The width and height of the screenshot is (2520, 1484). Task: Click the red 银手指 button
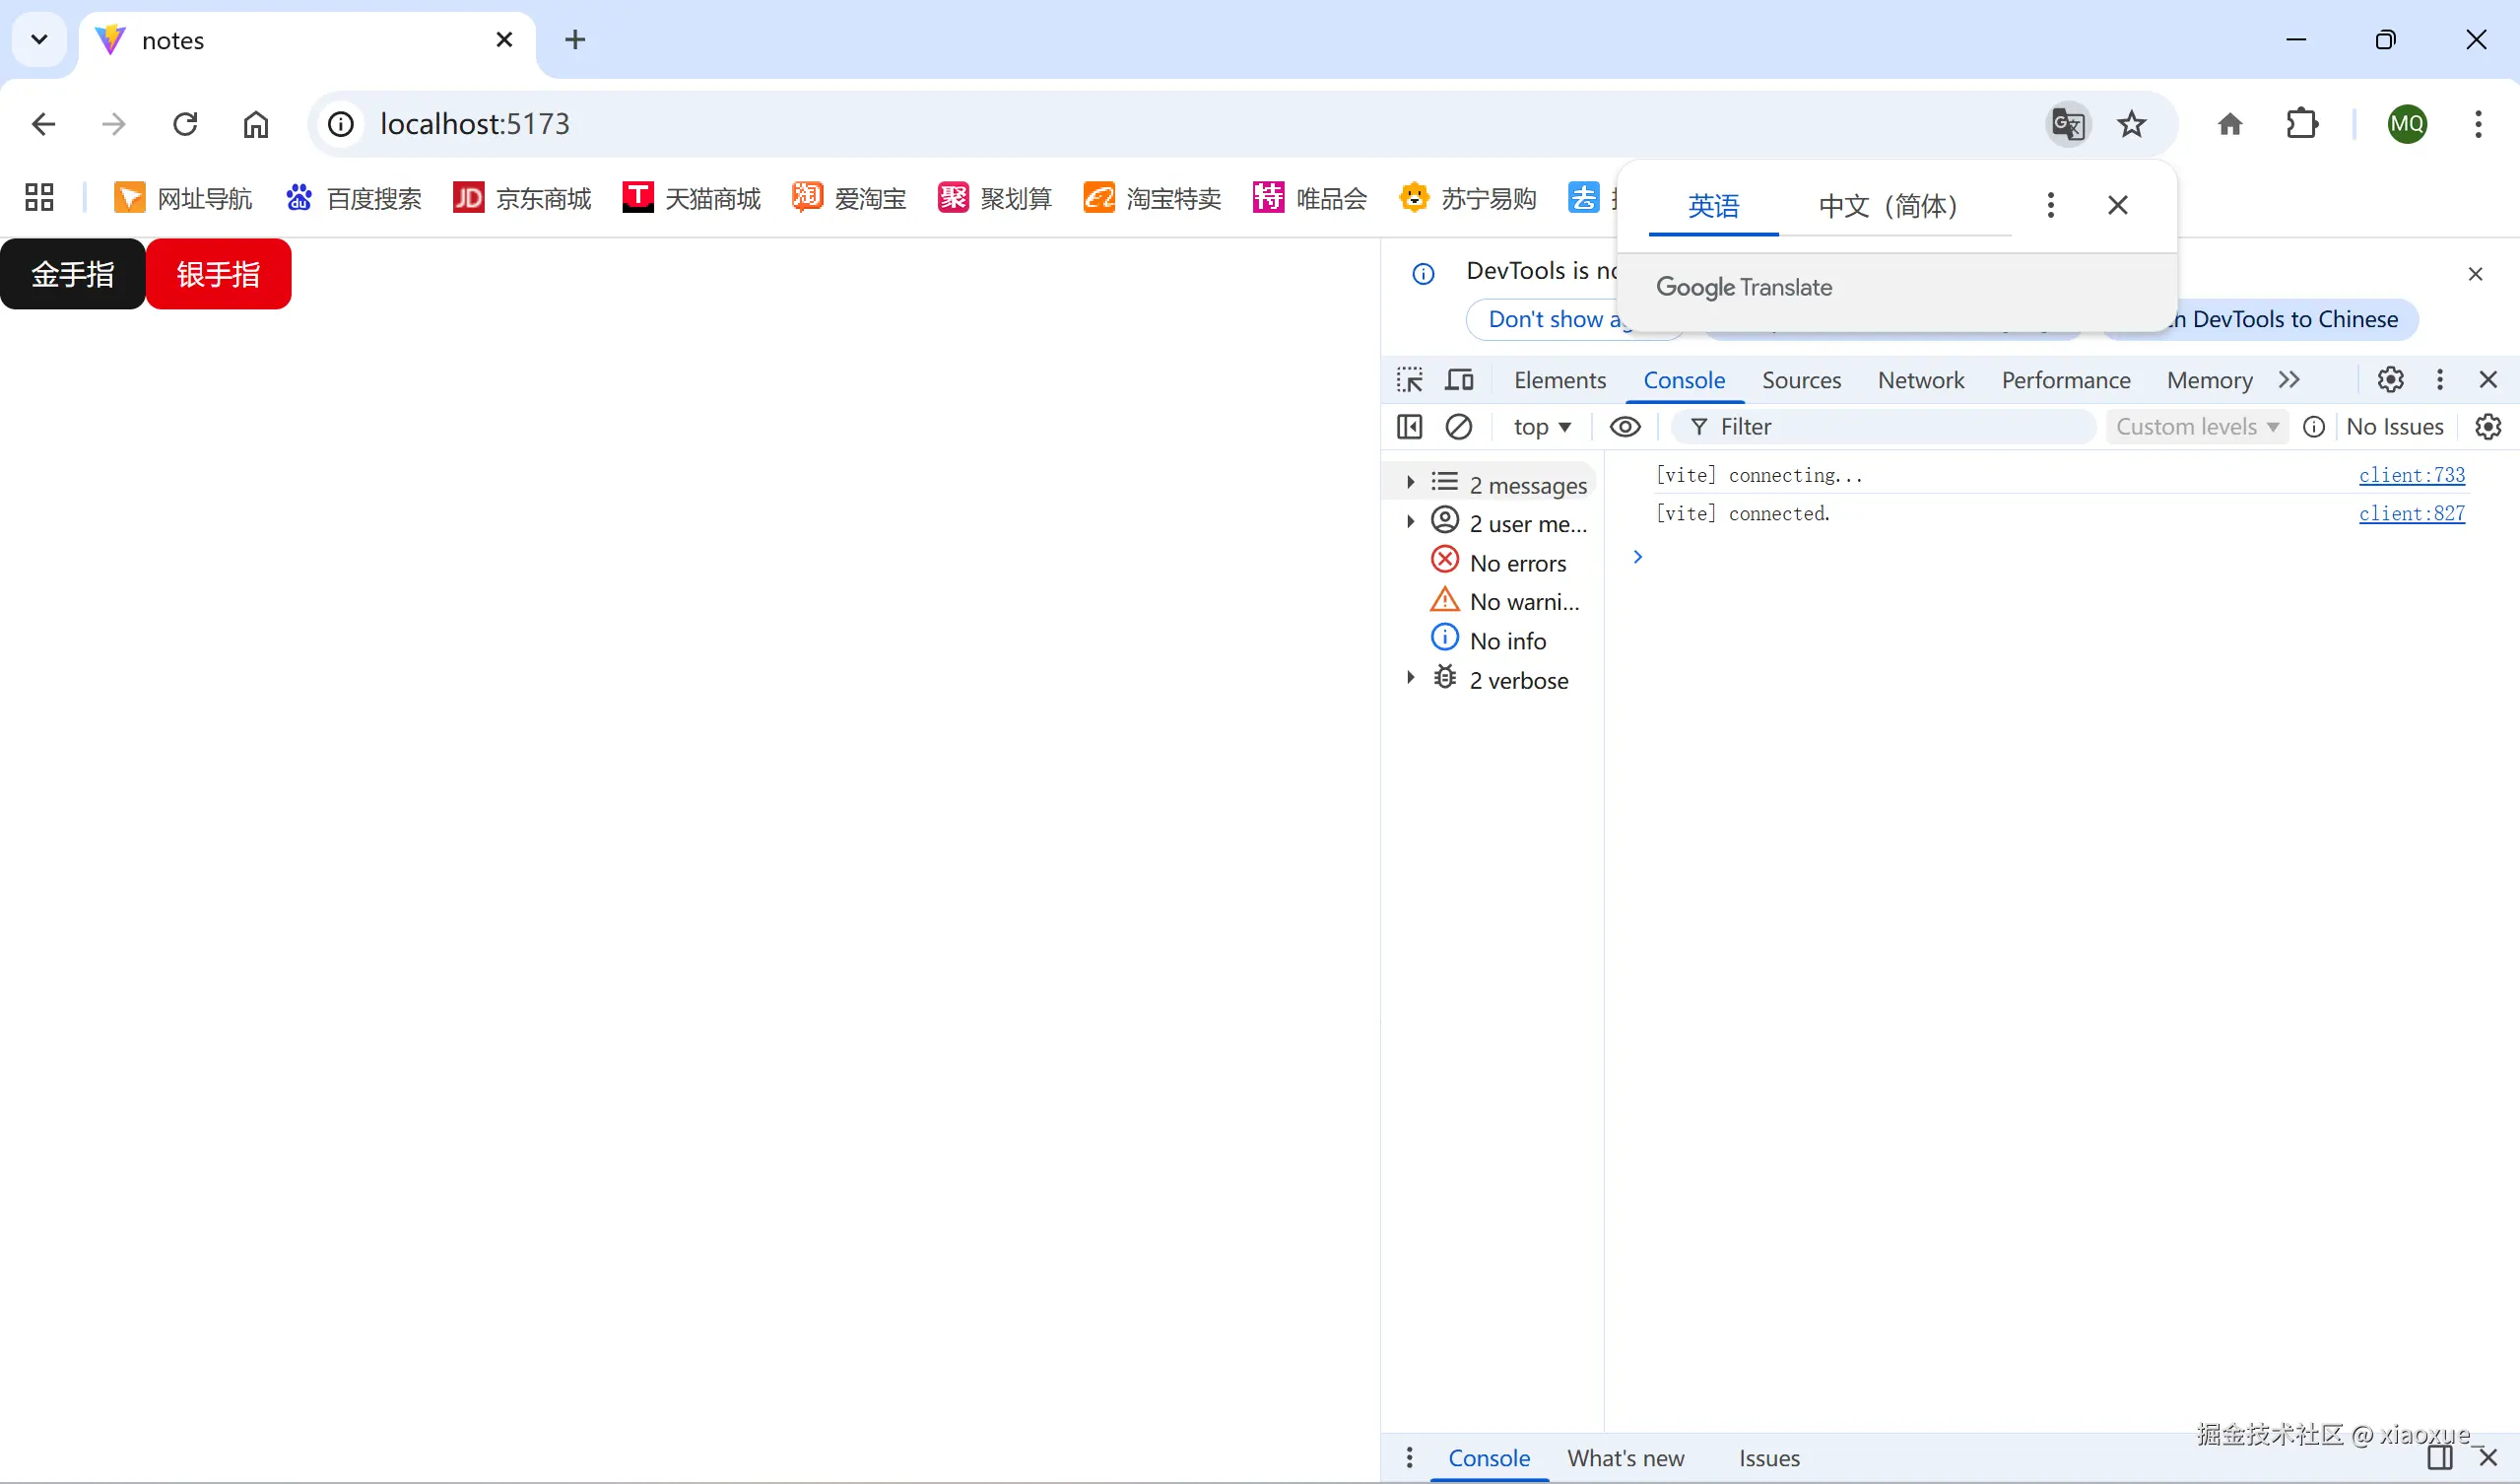218,274
